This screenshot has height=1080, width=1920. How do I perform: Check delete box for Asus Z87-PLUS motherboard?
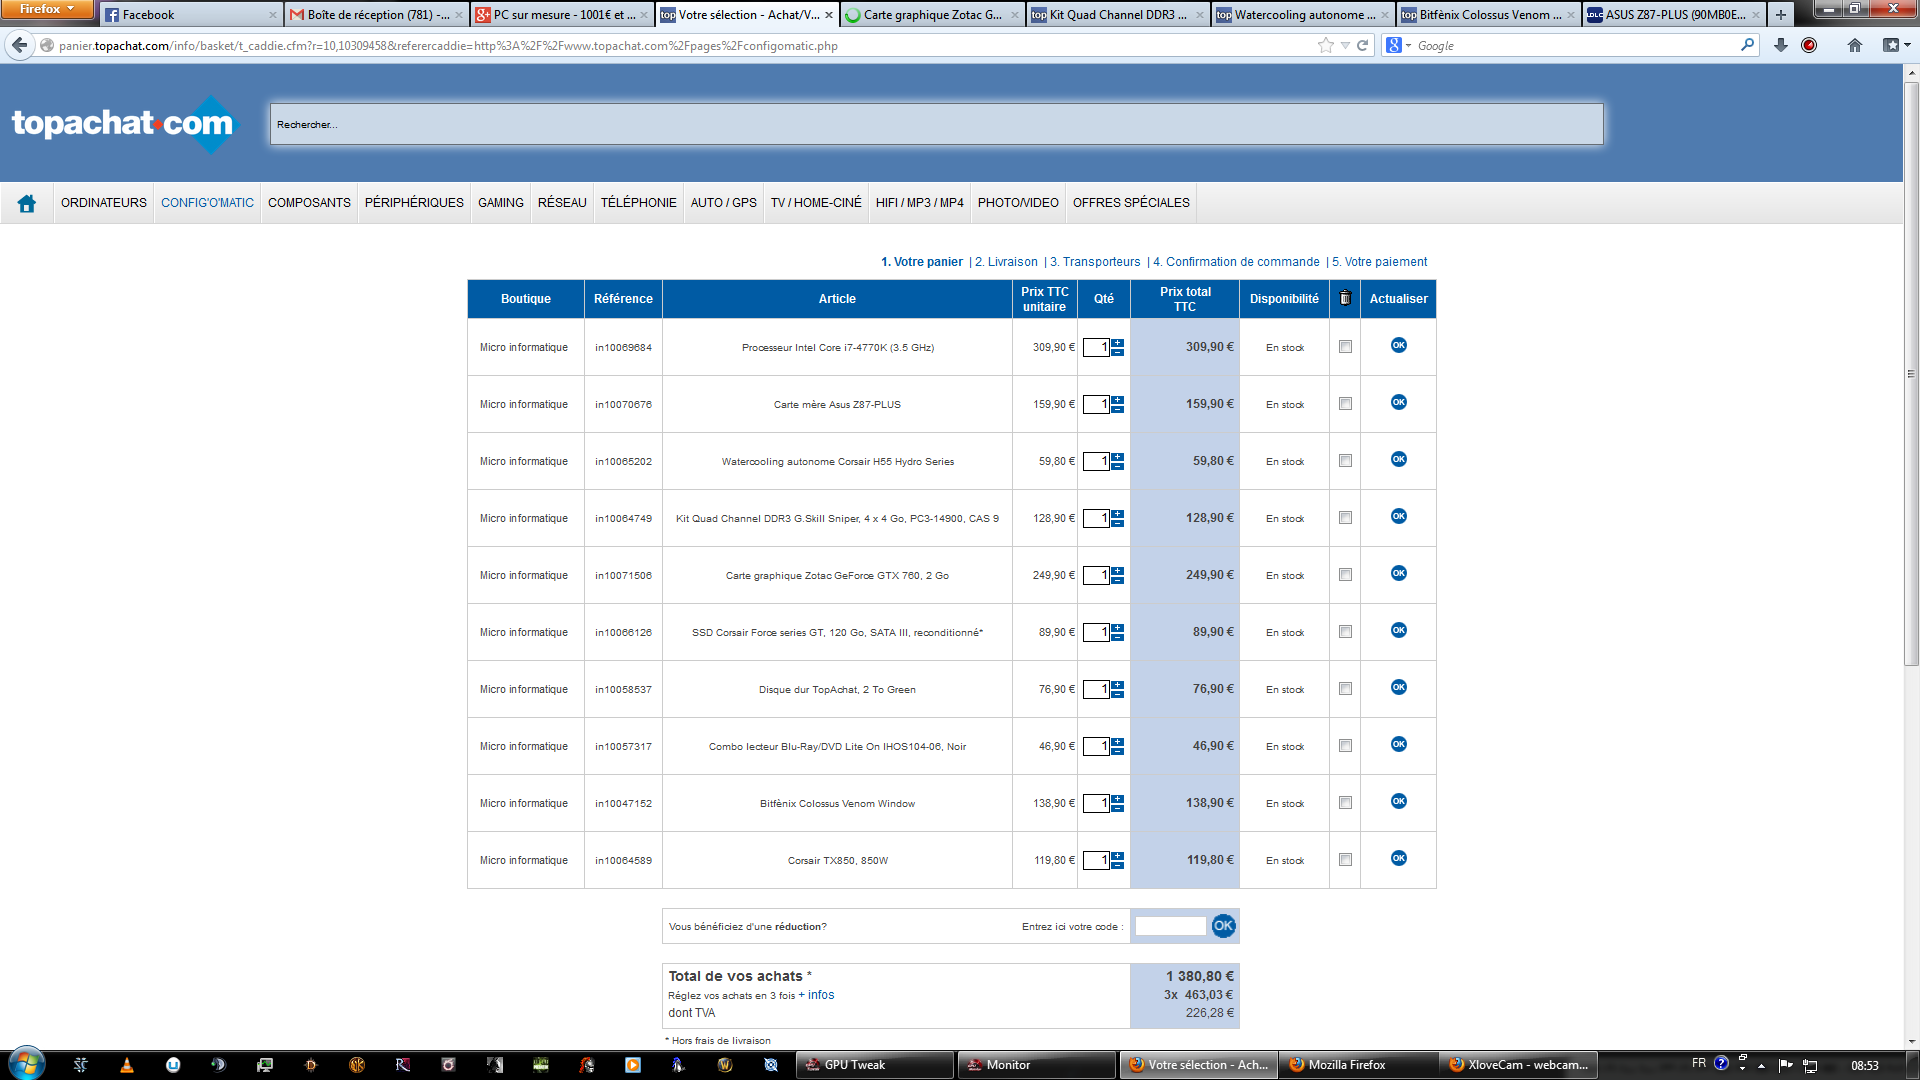tap(1345, 404)
